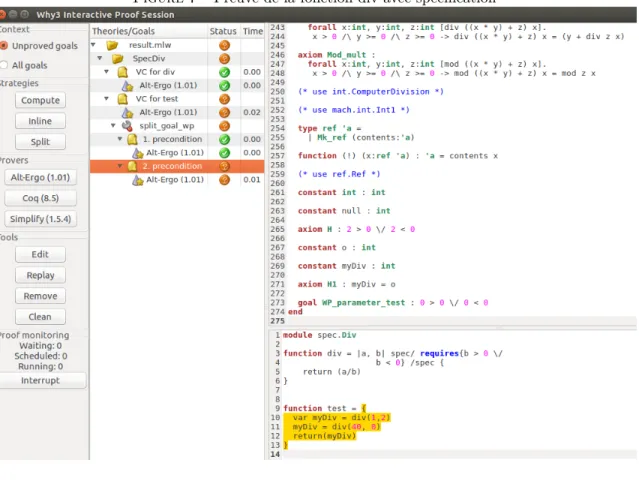Viewport: 639px width, 481px height.
Task: Click the SpecDiv theory folder icon
Action: tap(118, 59)
